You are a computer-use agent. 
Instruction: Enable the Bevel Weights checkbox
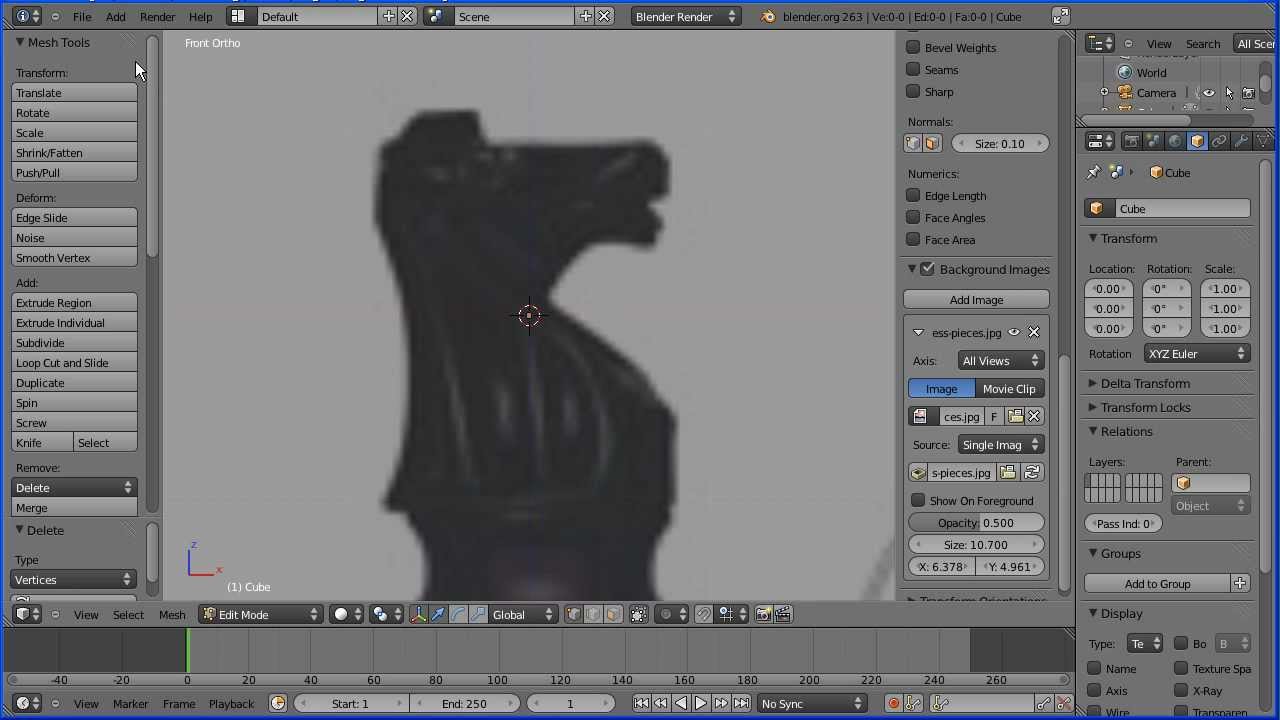pos(913,47)
